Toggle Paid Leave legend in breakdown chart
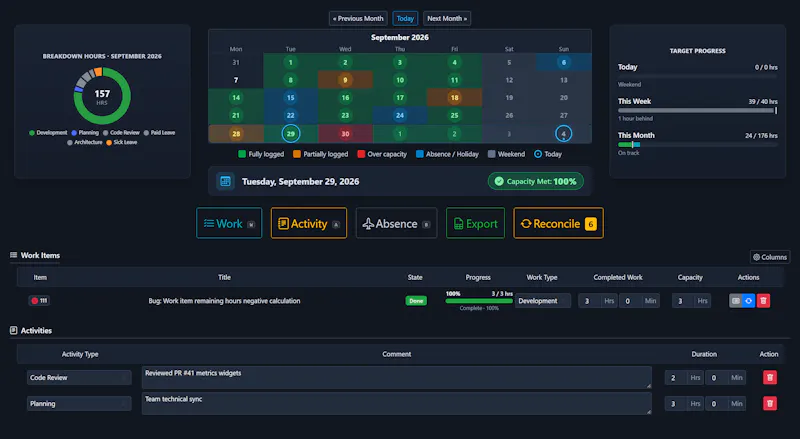The width and height of the screenshot is (800, 439). click(159, 133)
